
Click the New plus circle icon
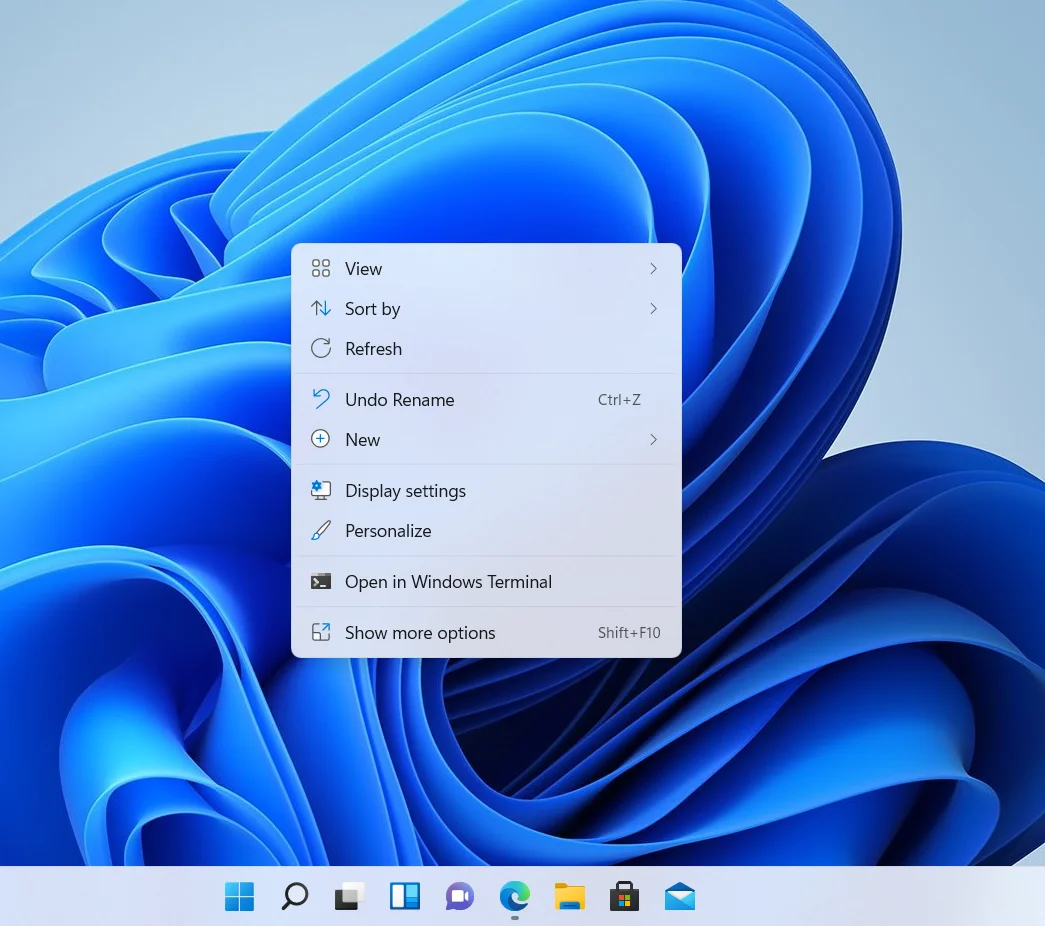tap(321, 439)
